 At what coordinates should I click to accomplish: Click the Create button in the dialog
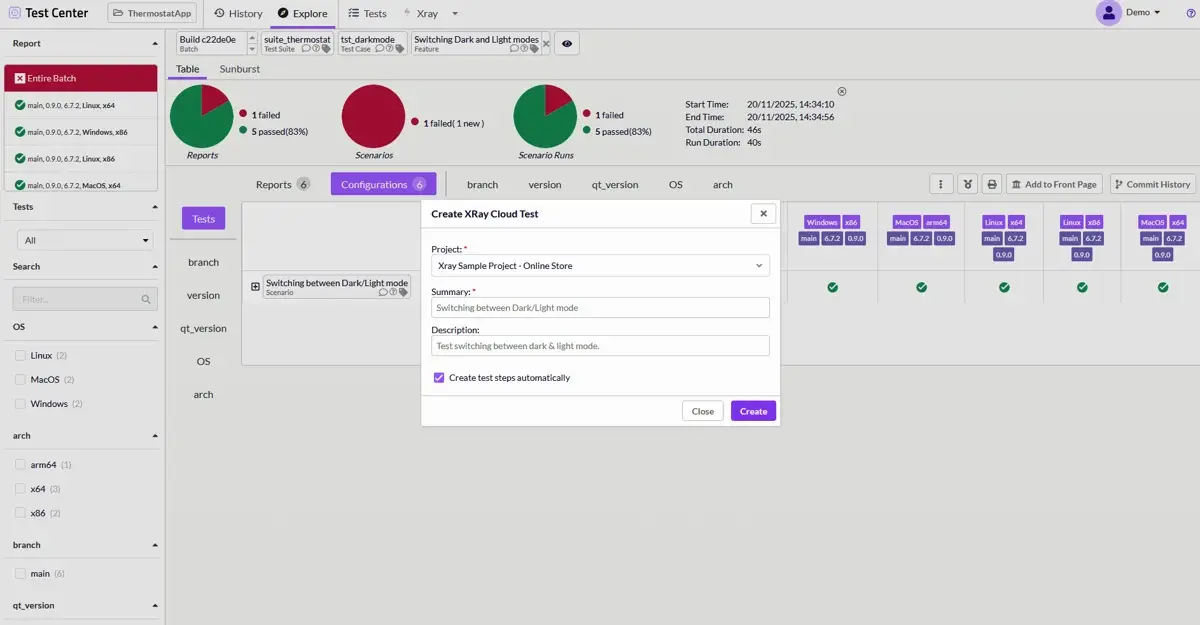tap(752, 410)
